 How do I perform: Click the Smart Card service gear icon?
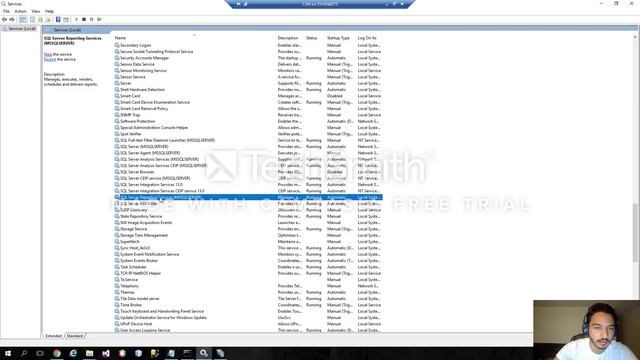click(117, 96)
